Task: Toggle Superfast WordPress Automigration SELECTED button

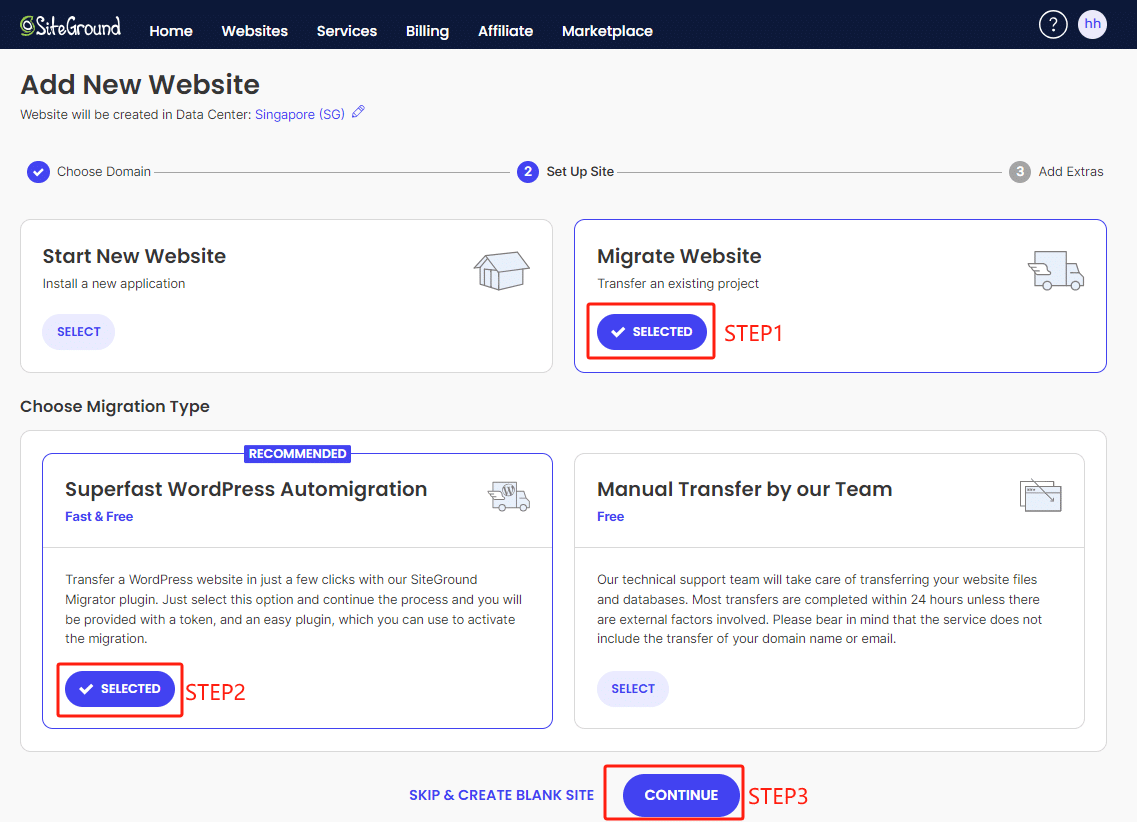Action: tap(120, 689)
